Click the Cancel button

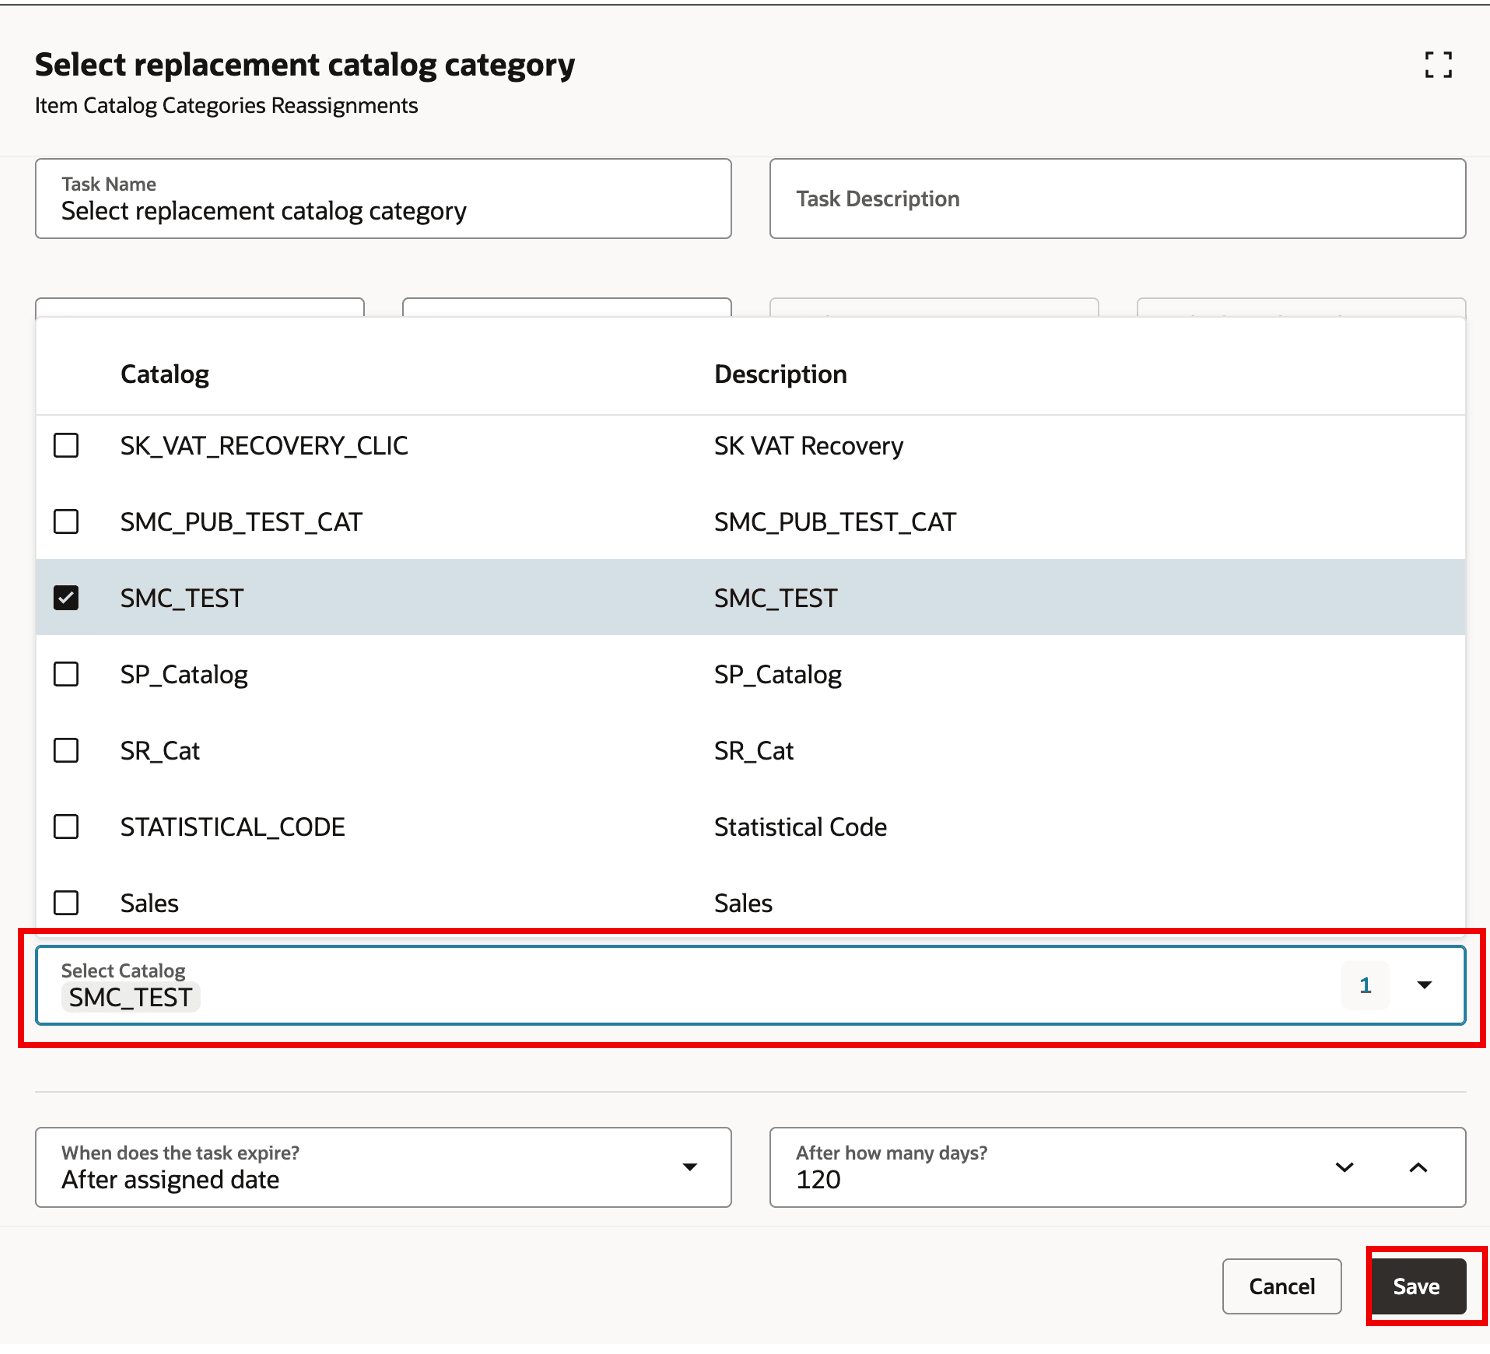(x=1281, y=1287)
